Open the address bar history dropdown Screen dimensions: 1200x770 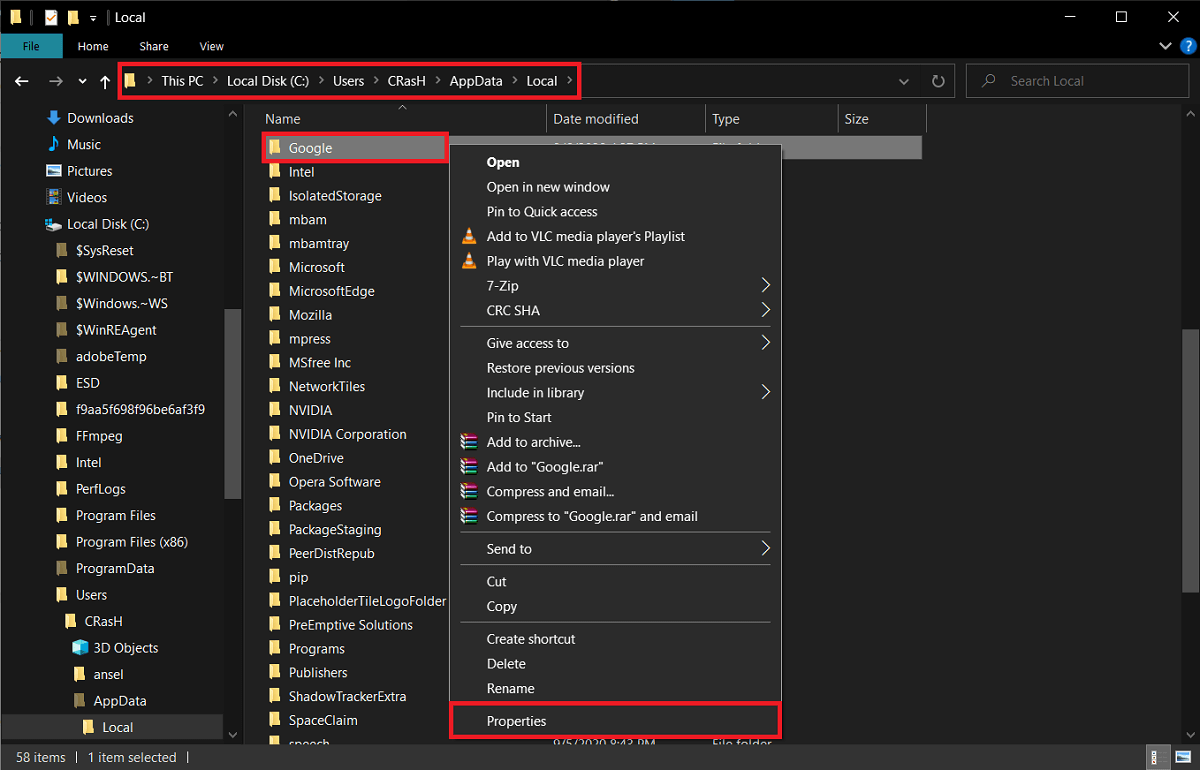click(x=904, y=81)
